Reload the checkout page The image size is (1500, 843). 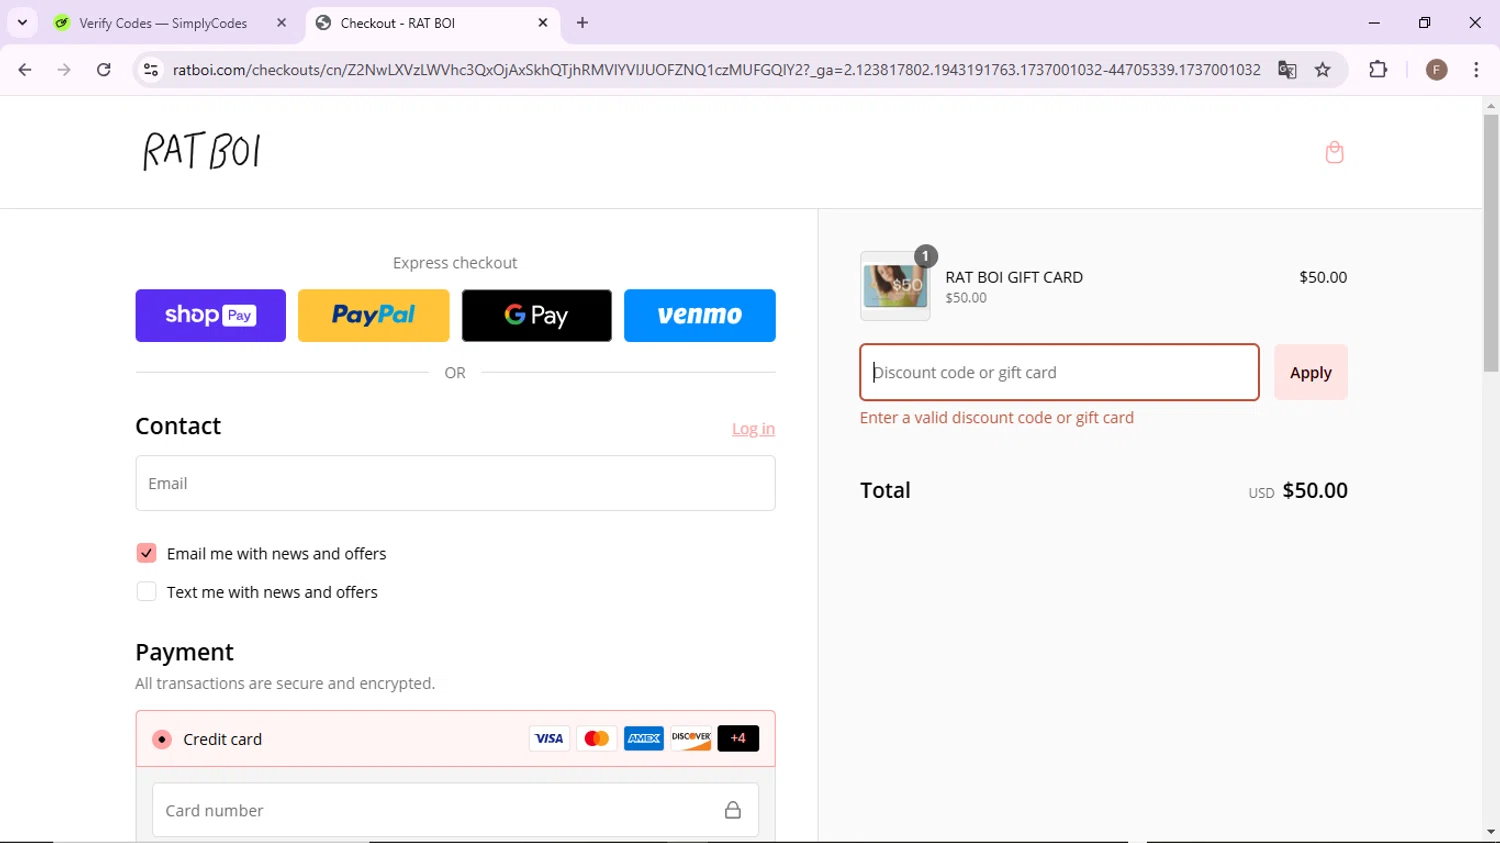104,70
